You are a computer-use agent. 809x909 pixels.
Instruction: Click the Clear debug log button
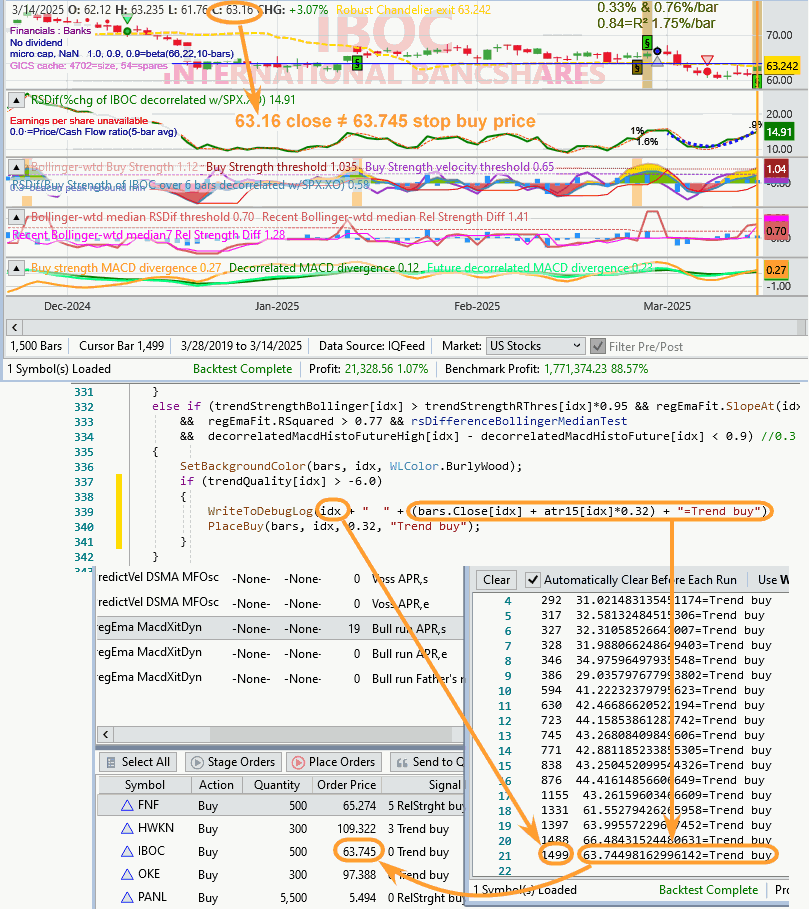coord(496,580)
